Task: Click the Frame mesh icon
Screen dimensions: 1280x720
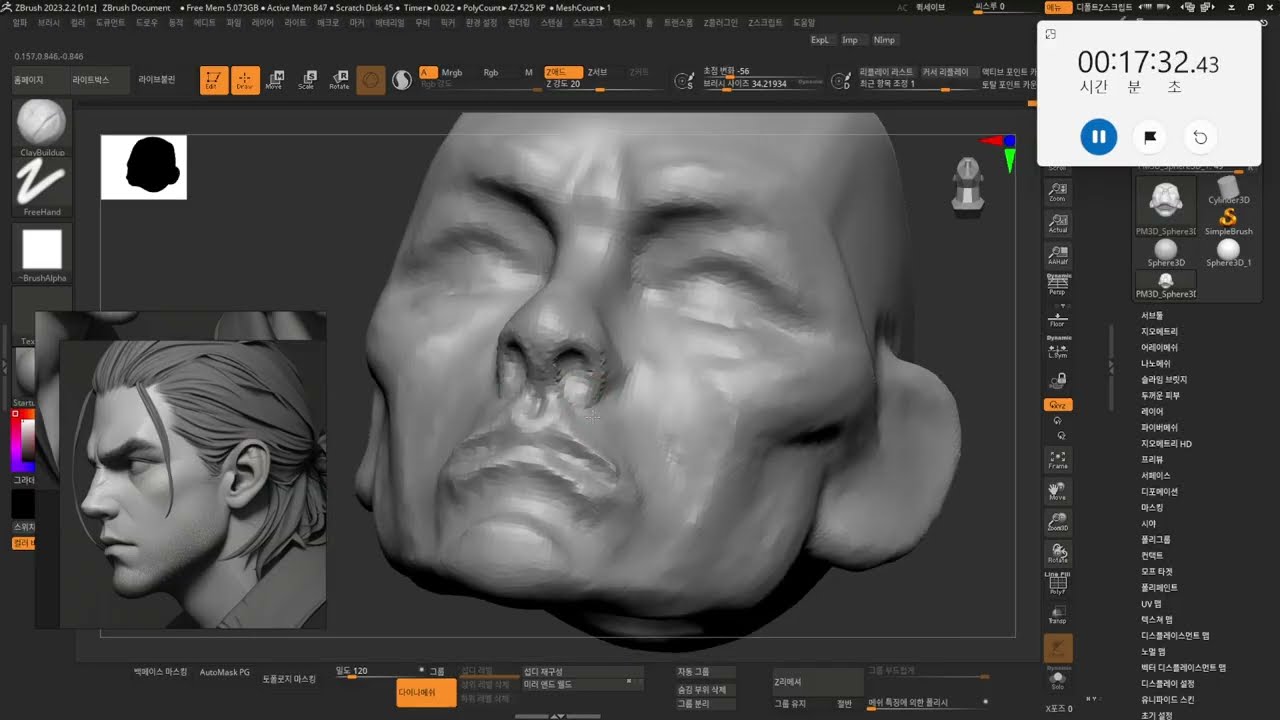Action: pos(1058,460)
